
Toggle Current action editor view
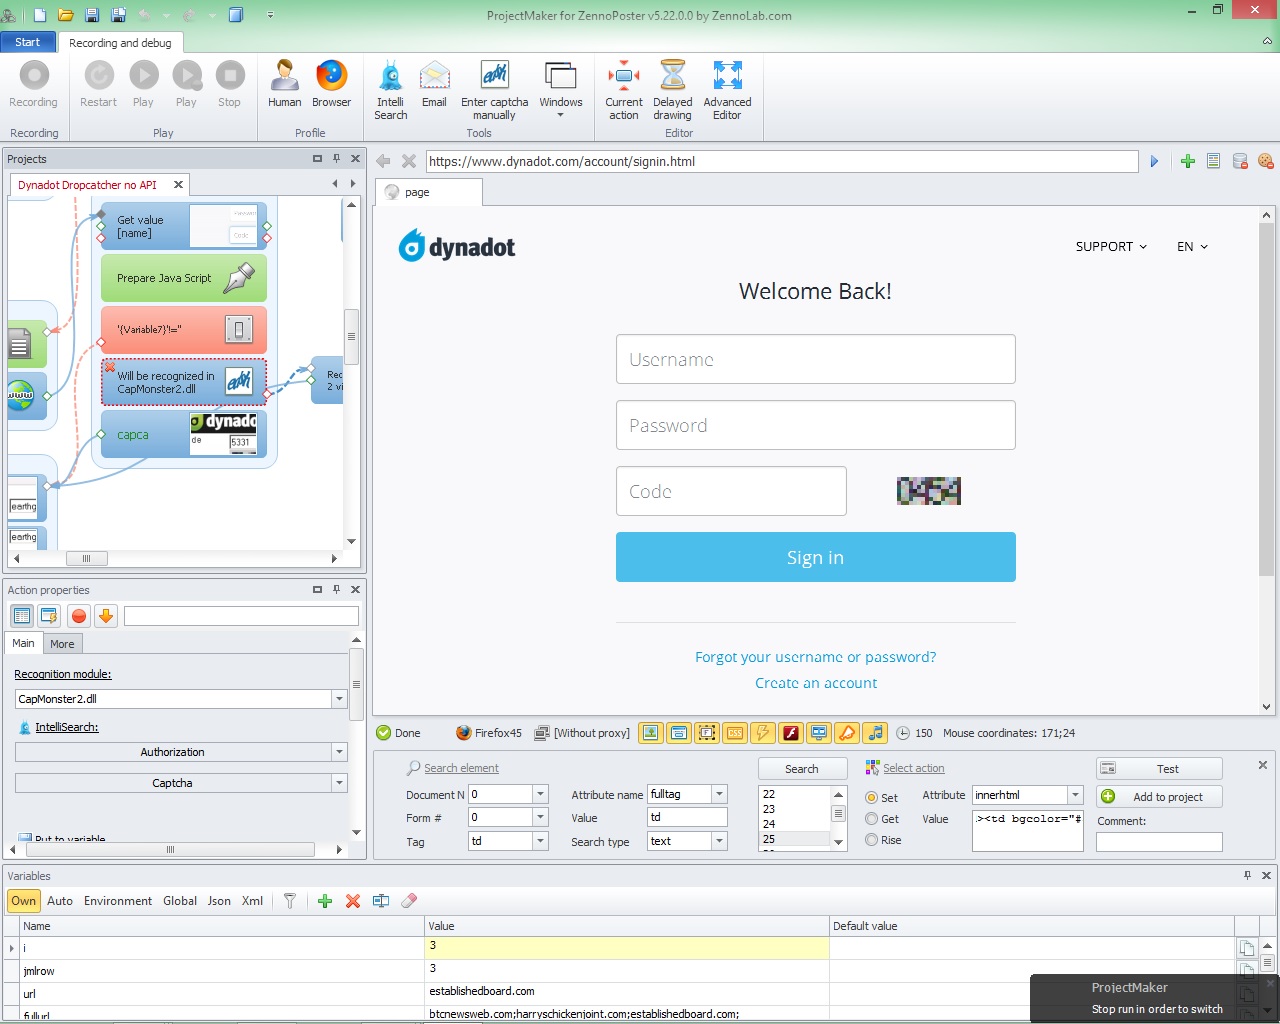(x=624, y=90)
